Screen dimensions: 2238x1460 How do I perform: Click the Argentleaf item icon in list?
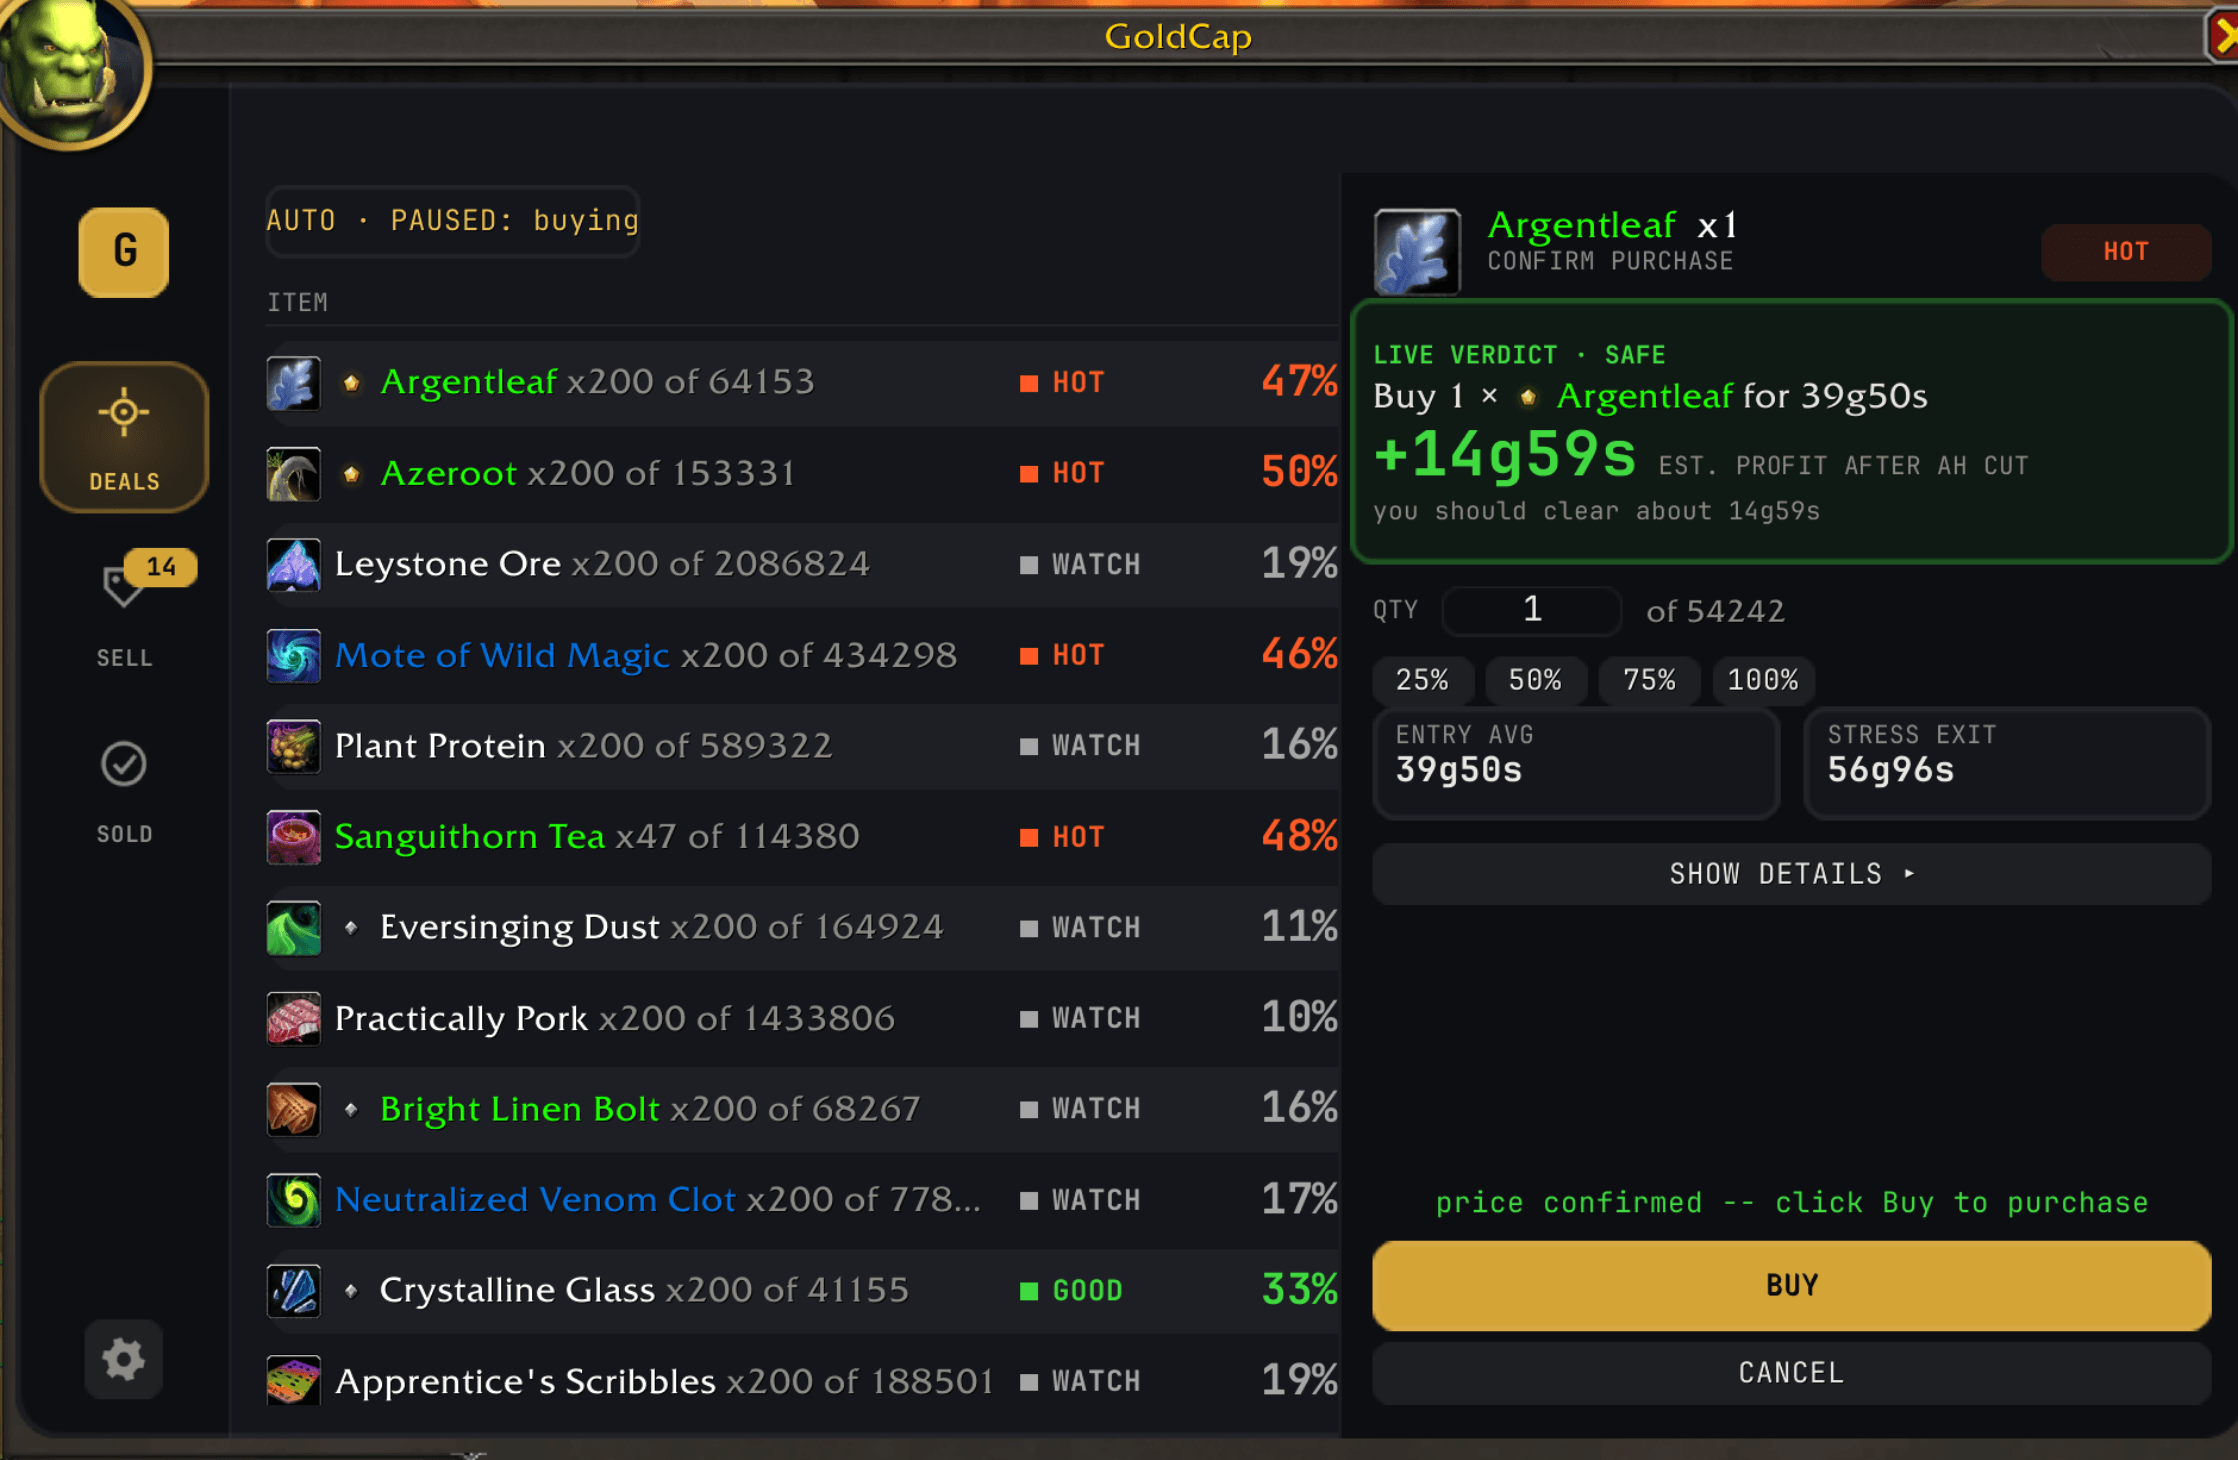click(293, 383)
